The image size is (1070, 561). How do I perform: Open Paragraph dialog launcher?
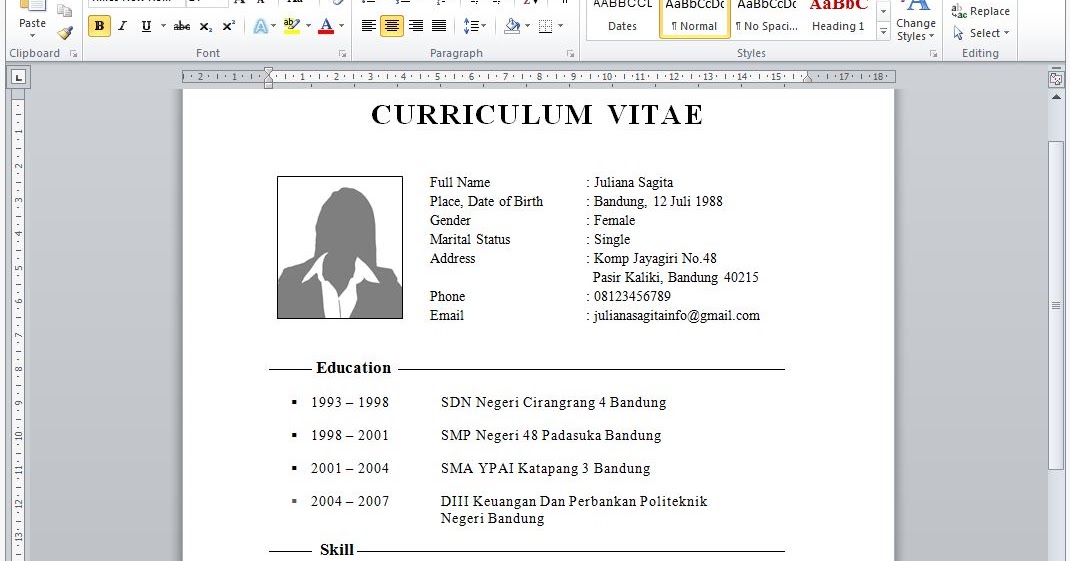point(570,53)
